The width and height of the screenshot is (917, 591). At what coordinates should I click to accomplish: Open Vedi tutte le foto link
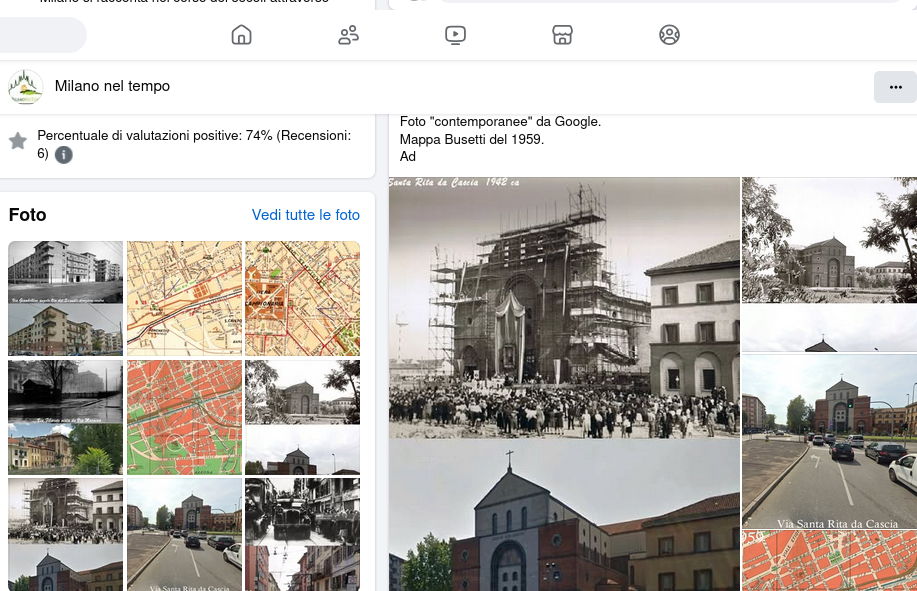tap(305, 215)
